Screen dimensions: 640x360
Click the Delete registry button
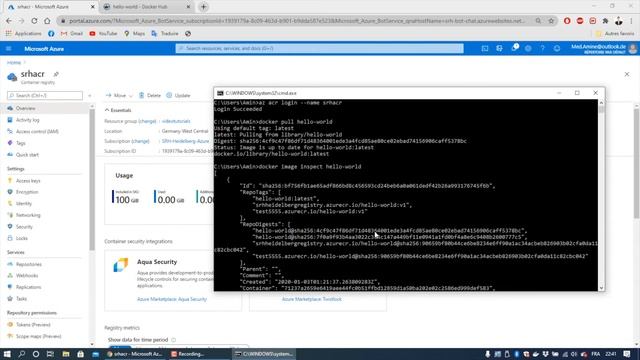click(x=150, y=96)
